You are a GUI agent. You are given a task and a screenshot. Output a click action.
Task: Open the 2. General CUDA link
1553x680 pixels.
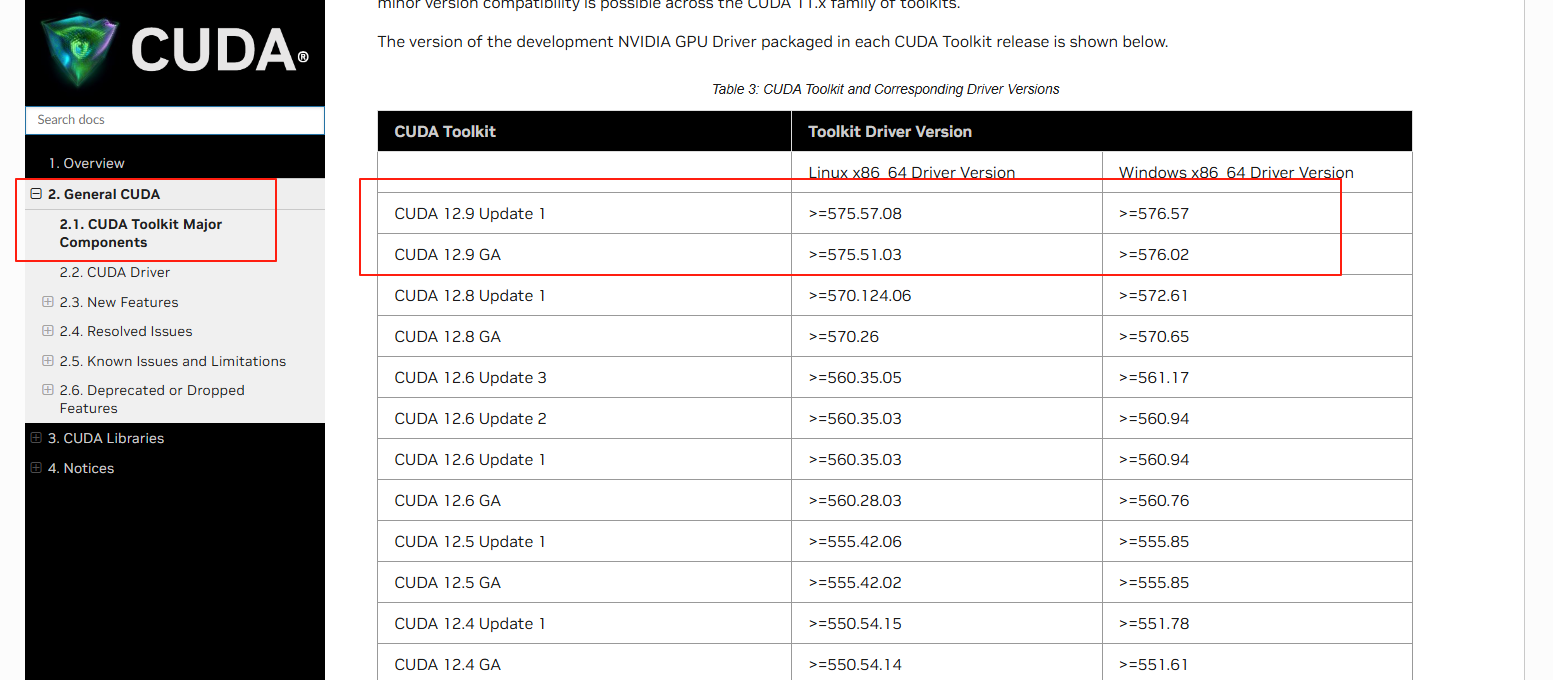point(104,194)
